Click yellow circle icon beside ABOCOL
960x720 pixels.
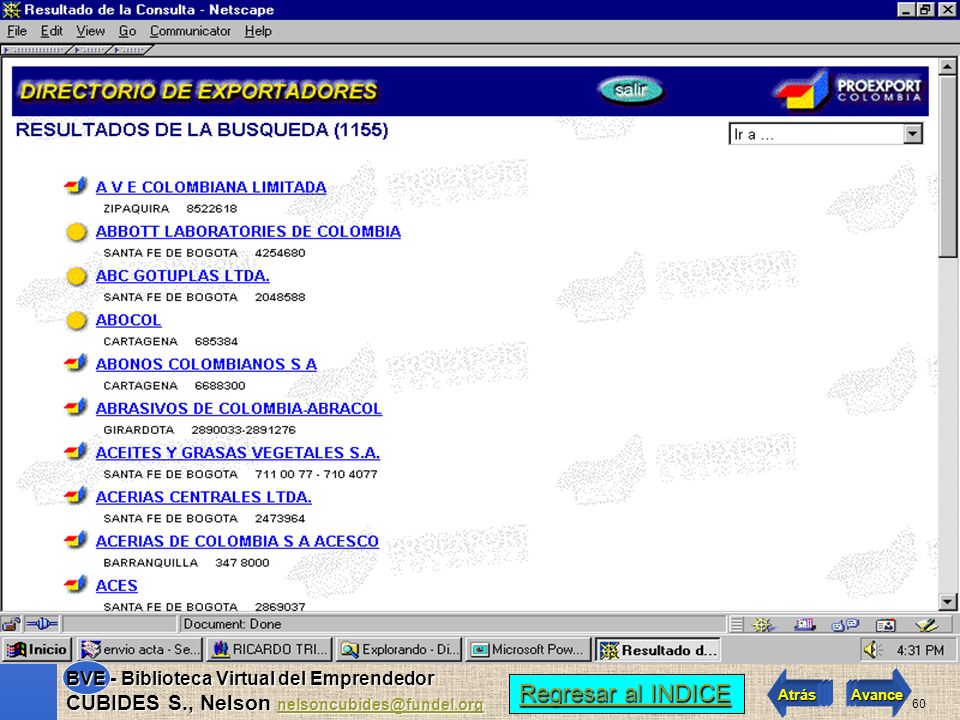point(77,320)
